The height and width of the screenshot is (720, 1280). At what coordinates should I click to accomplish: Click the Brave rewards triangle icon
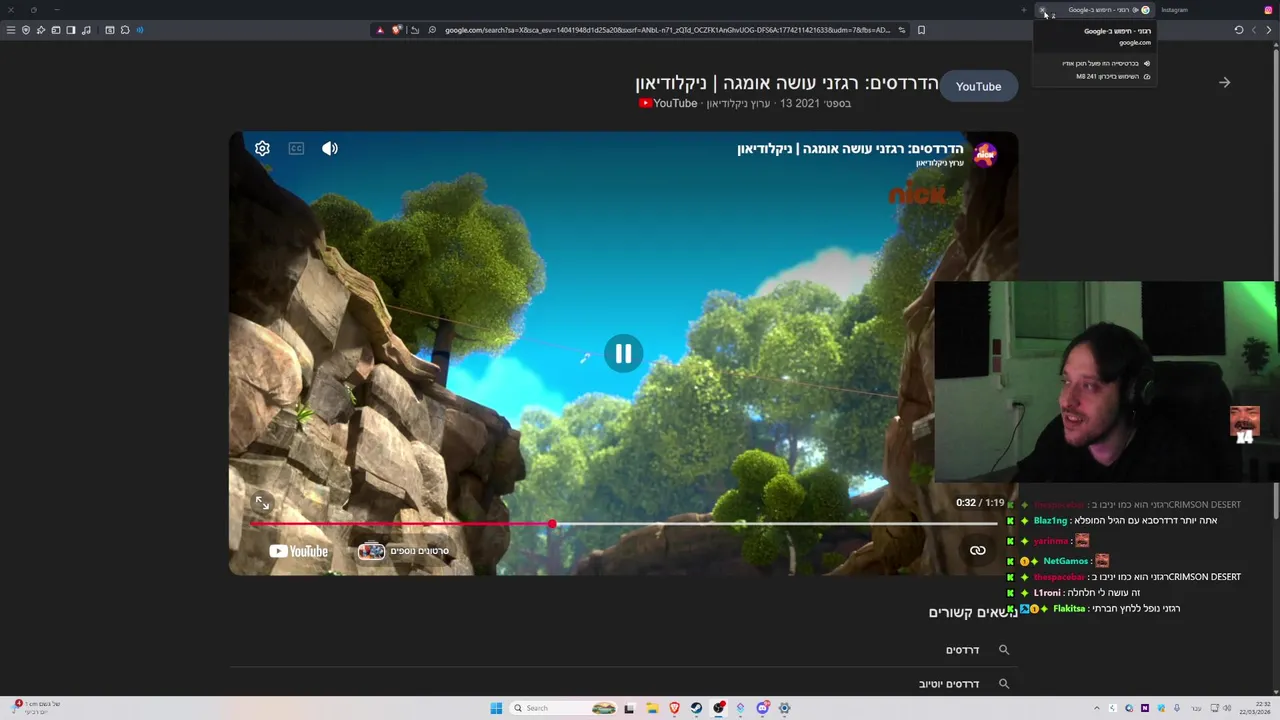click(380, 30)
